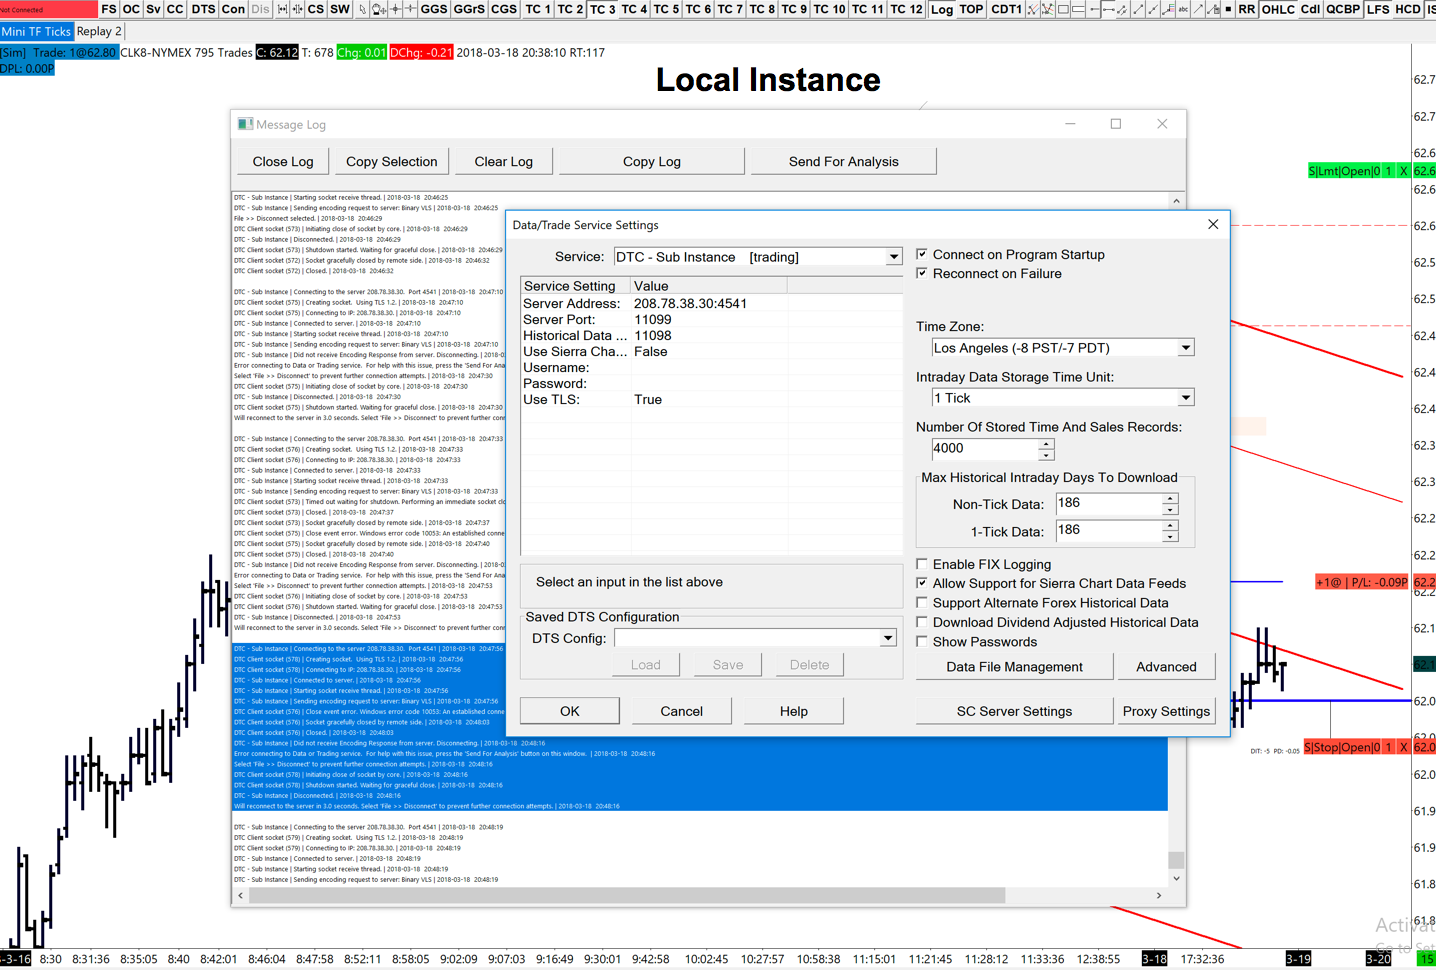Select the pointer cursor tool in toolbar
Screen dimensions: 1436x970
tap(362, 9)
